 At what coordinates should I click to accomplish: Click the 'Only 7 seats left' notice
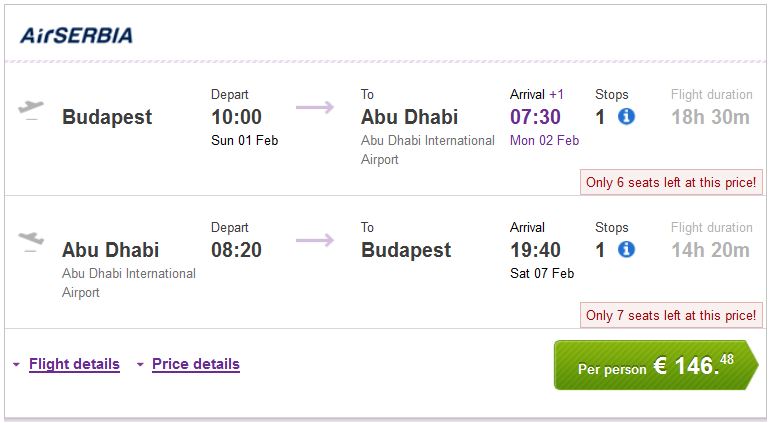click(x=670, y=315)
